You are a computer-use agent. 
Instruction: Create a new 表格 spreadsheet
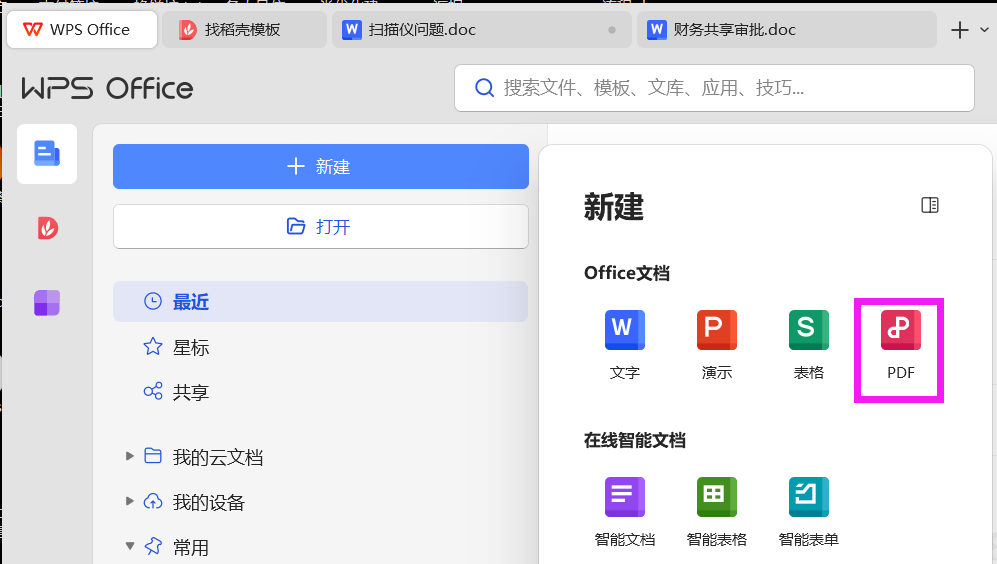[808, 345]
